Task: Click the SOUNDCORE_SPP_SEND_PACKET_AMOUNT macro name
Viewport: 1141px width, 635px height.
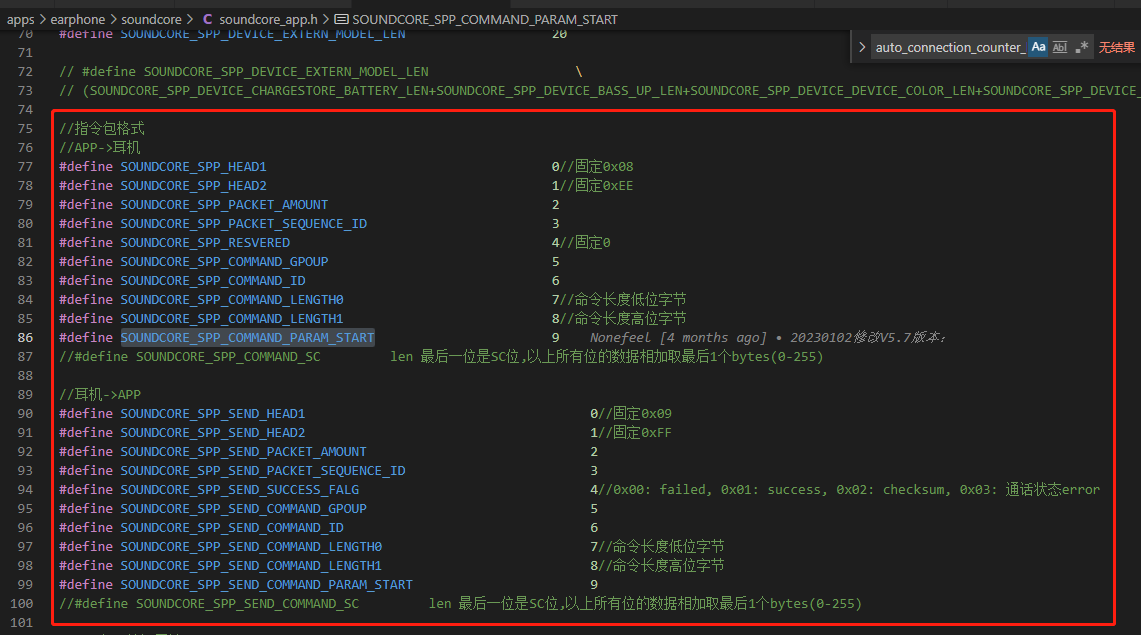Action: click(x=244, y=452)
